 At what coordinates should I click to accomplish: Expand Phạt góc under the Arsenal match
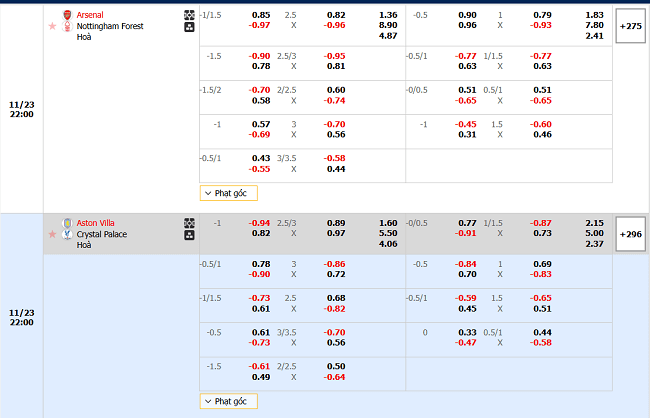click(229, 193)
